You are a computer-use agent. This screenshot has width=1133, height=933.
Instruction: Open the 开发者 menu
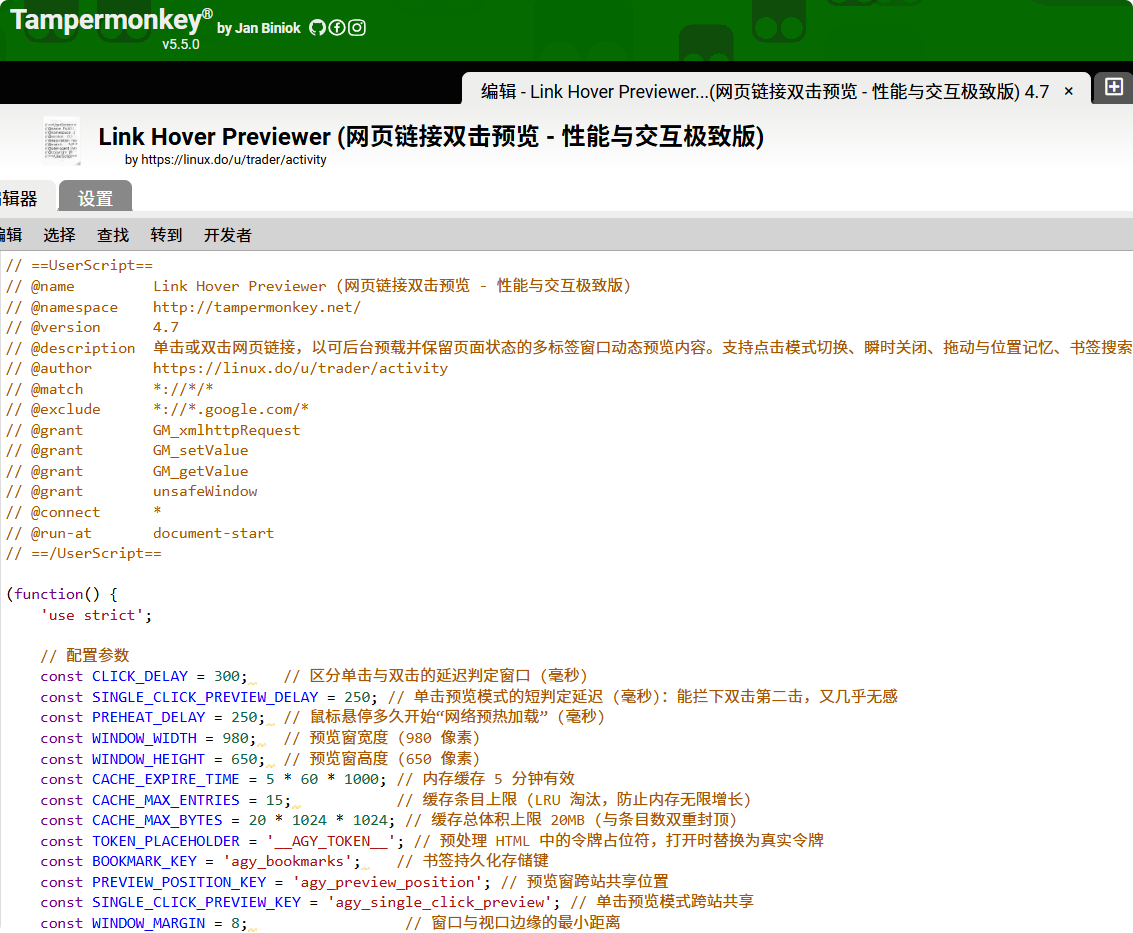pos(228,235)
